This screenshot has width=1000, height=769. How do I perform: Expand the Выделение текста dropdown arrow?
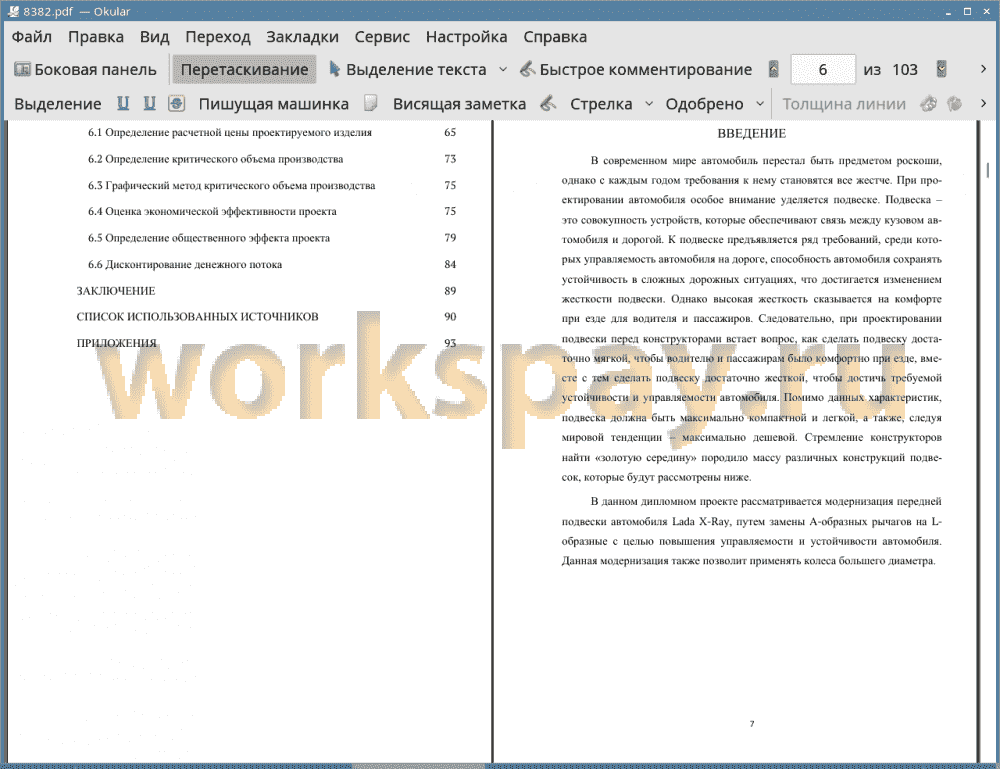pos(503,69)
